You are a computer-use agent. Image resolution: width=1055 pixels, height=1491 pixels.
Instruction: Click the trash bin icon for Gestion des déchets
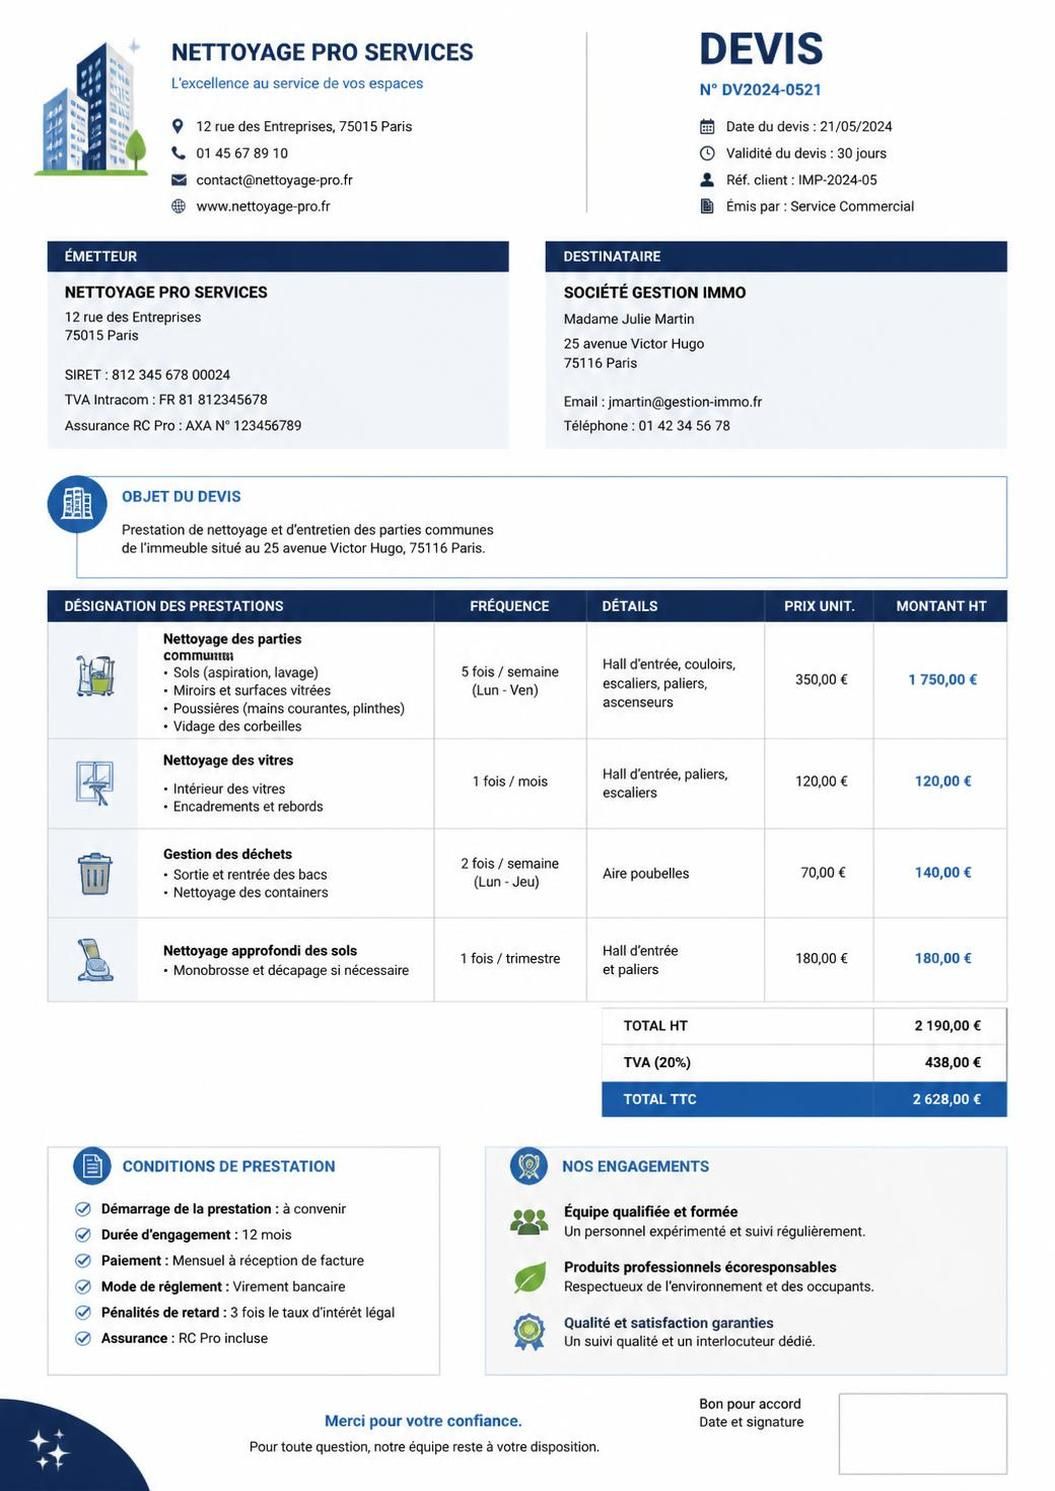(94, 873)
